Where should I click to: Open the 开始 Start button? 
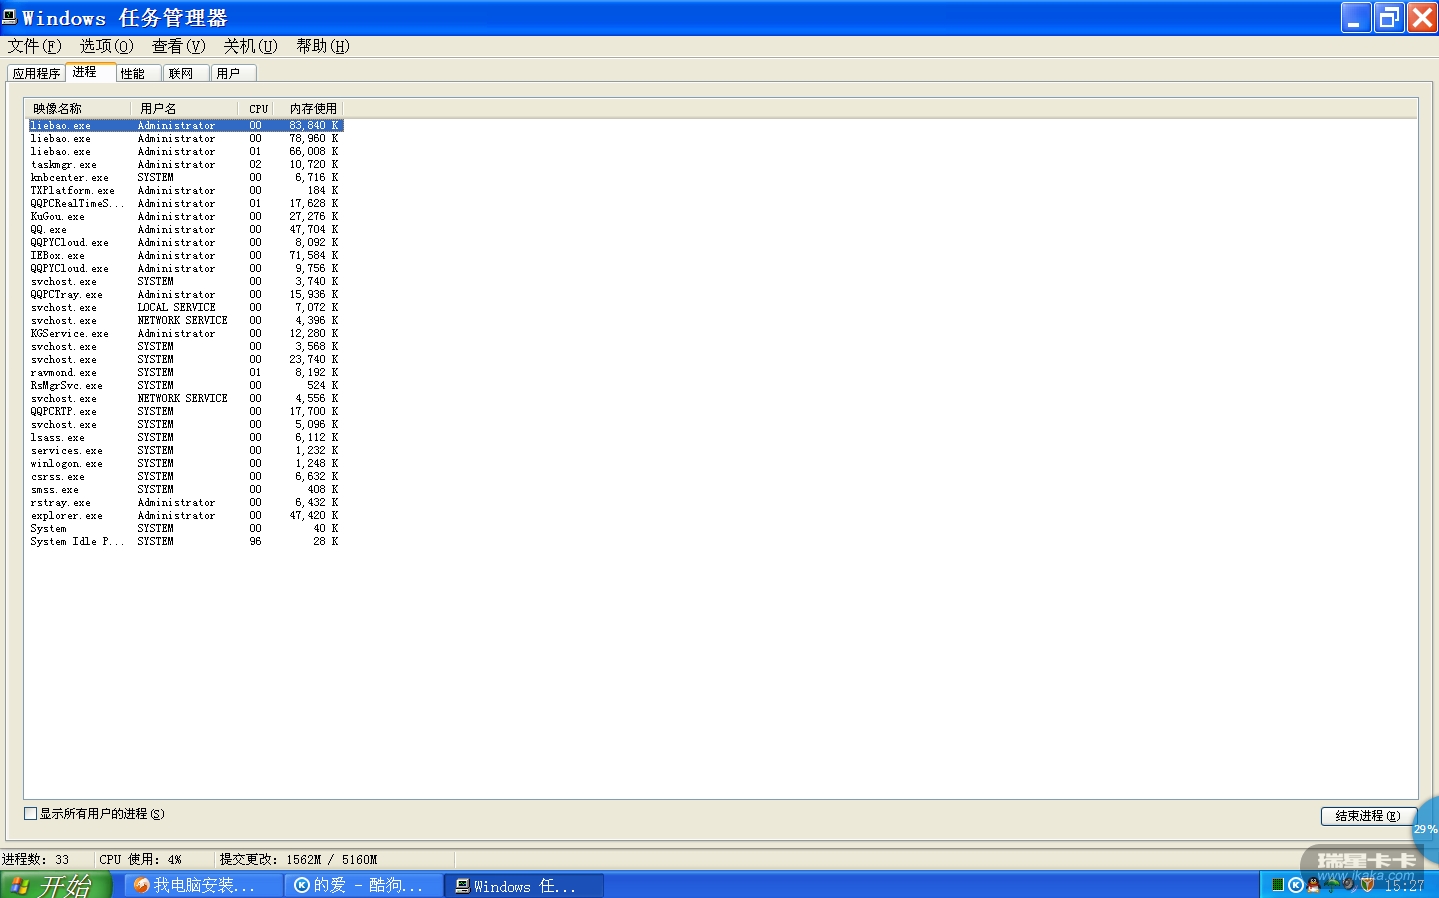click(56, 885)
